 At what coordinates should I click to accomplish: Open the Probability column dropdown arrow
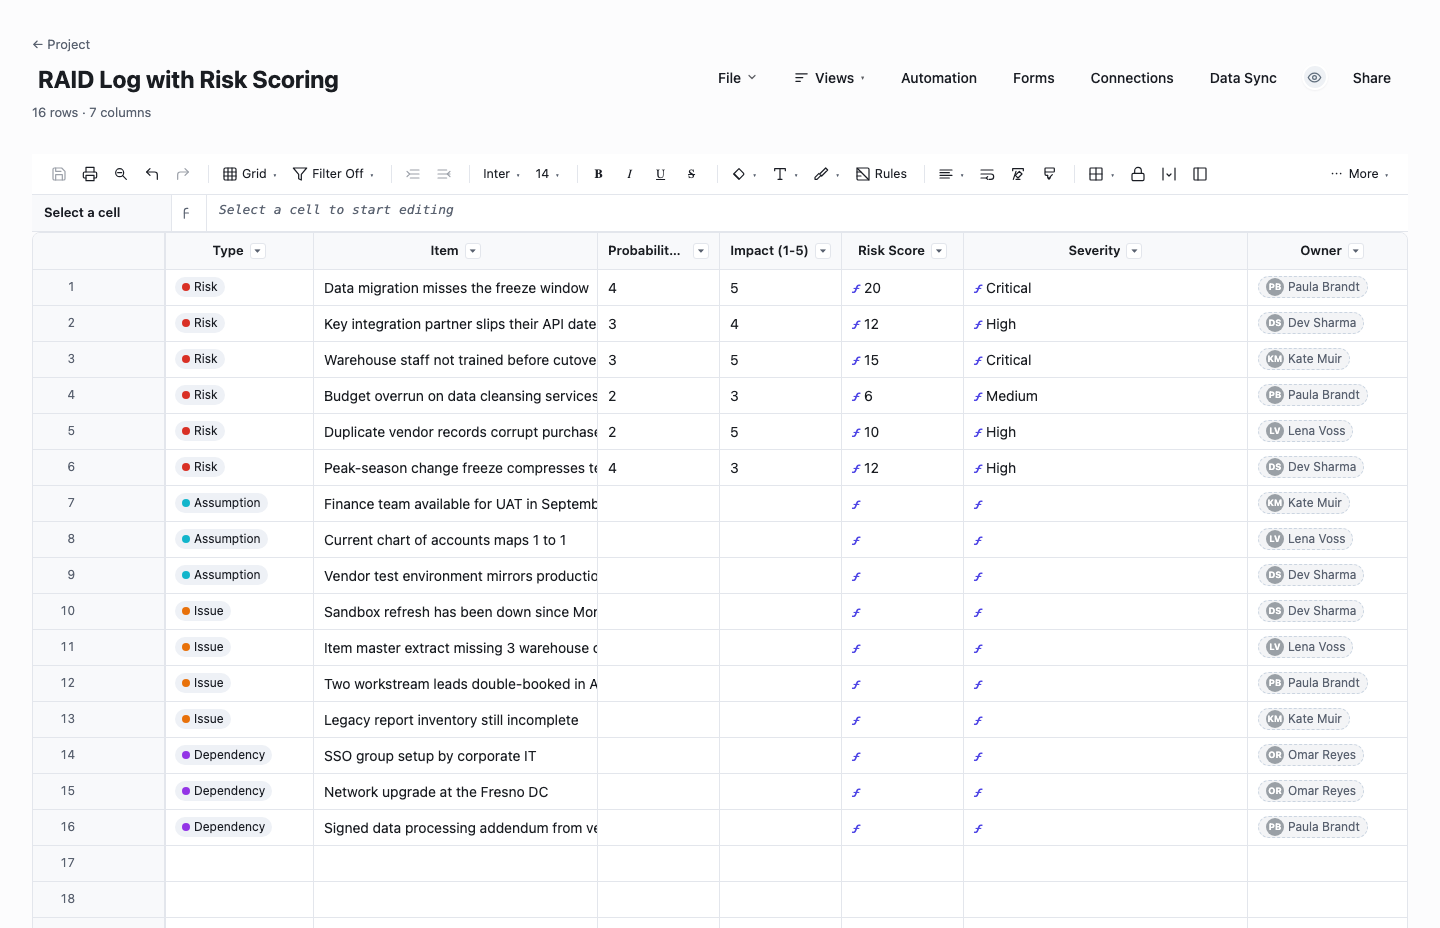coord(701,251)
